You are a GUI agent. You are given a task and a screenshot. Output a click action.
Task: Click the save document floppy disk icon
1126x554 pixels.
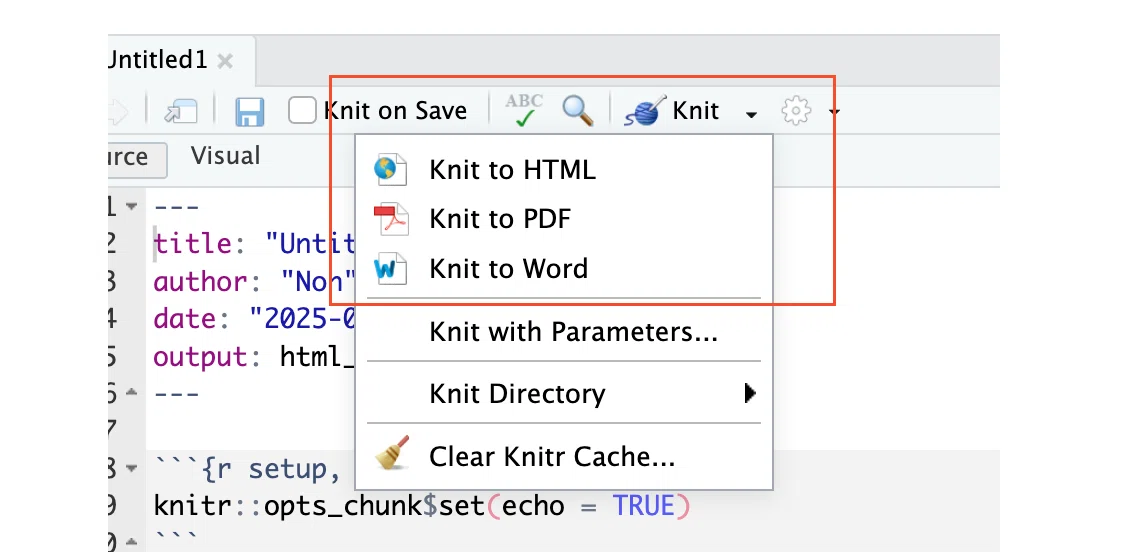point(249,111)
